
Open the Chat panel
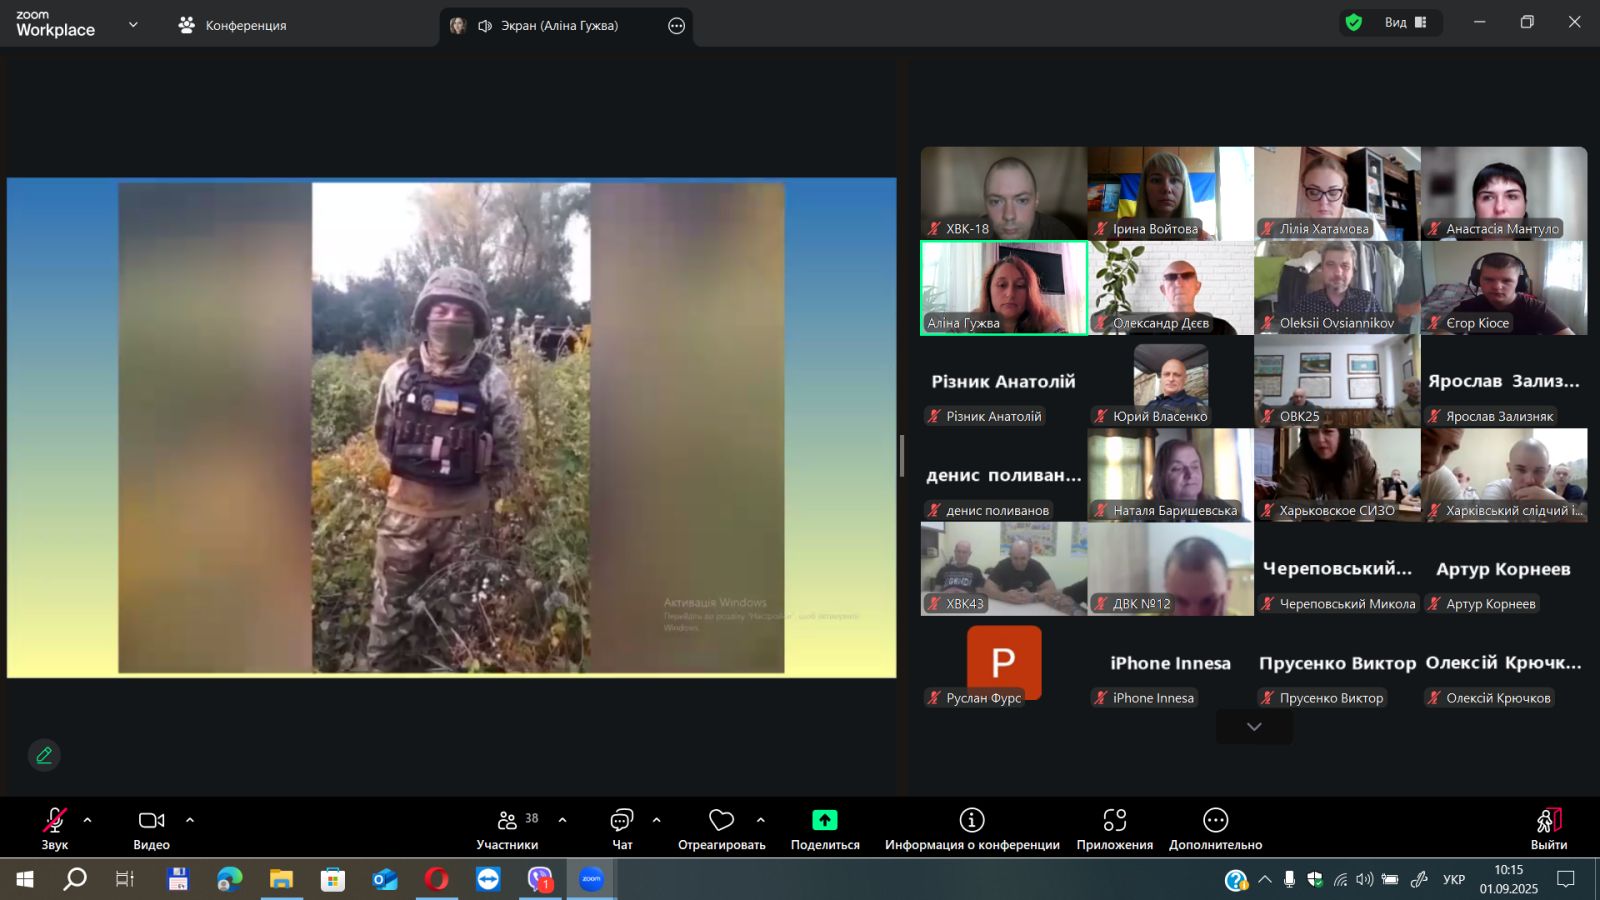(621, 821)
